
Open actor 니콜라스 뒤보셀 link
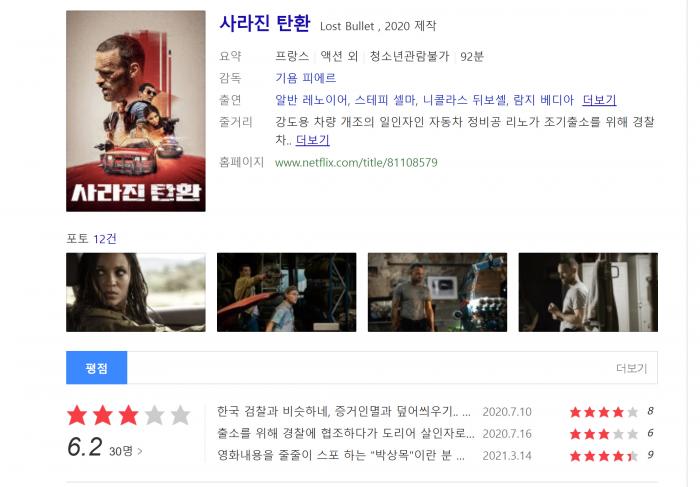pyautogui.click(x=465, y=100)
